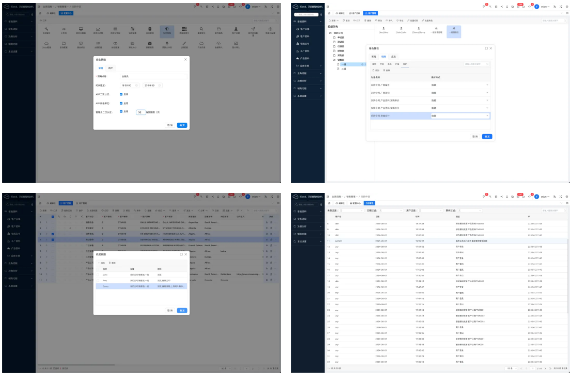Select the blue active page tab in bottom-right screenshot
576x377 pixels.
click(369, 203)
